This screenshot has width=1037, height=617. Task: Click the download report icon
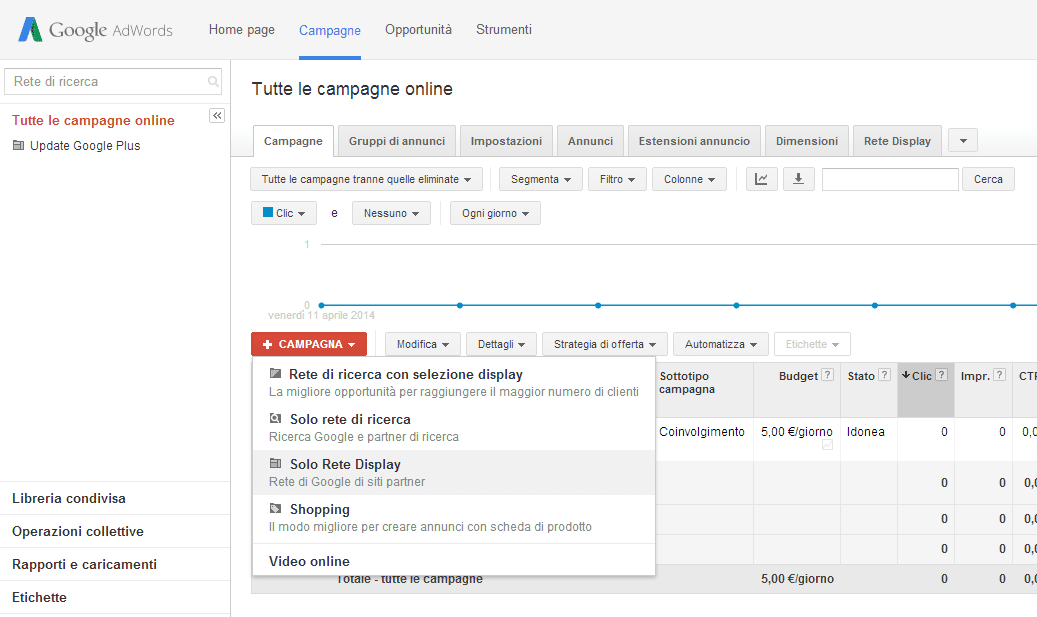(796, 179)
